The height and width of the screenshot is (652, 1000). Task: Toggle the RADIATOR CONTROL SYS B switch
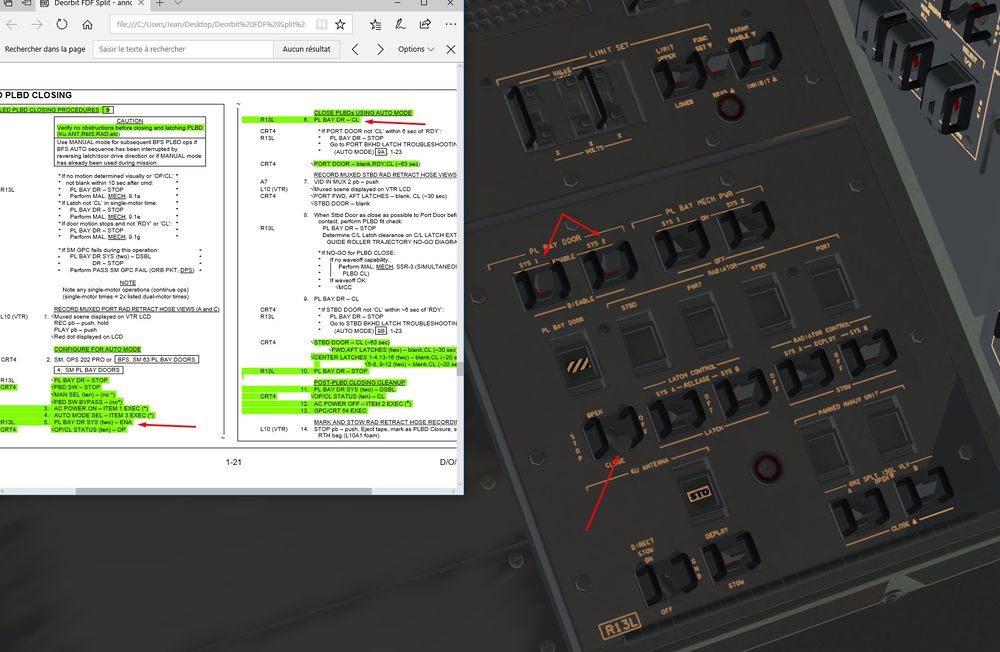point(867,352)
